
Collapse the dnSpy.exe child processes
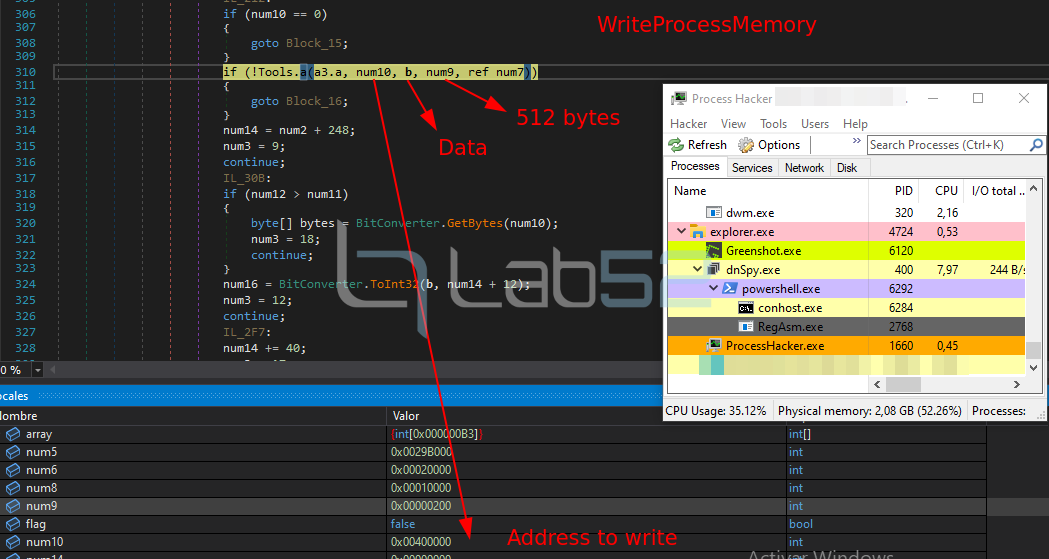(x=698, y=270)
